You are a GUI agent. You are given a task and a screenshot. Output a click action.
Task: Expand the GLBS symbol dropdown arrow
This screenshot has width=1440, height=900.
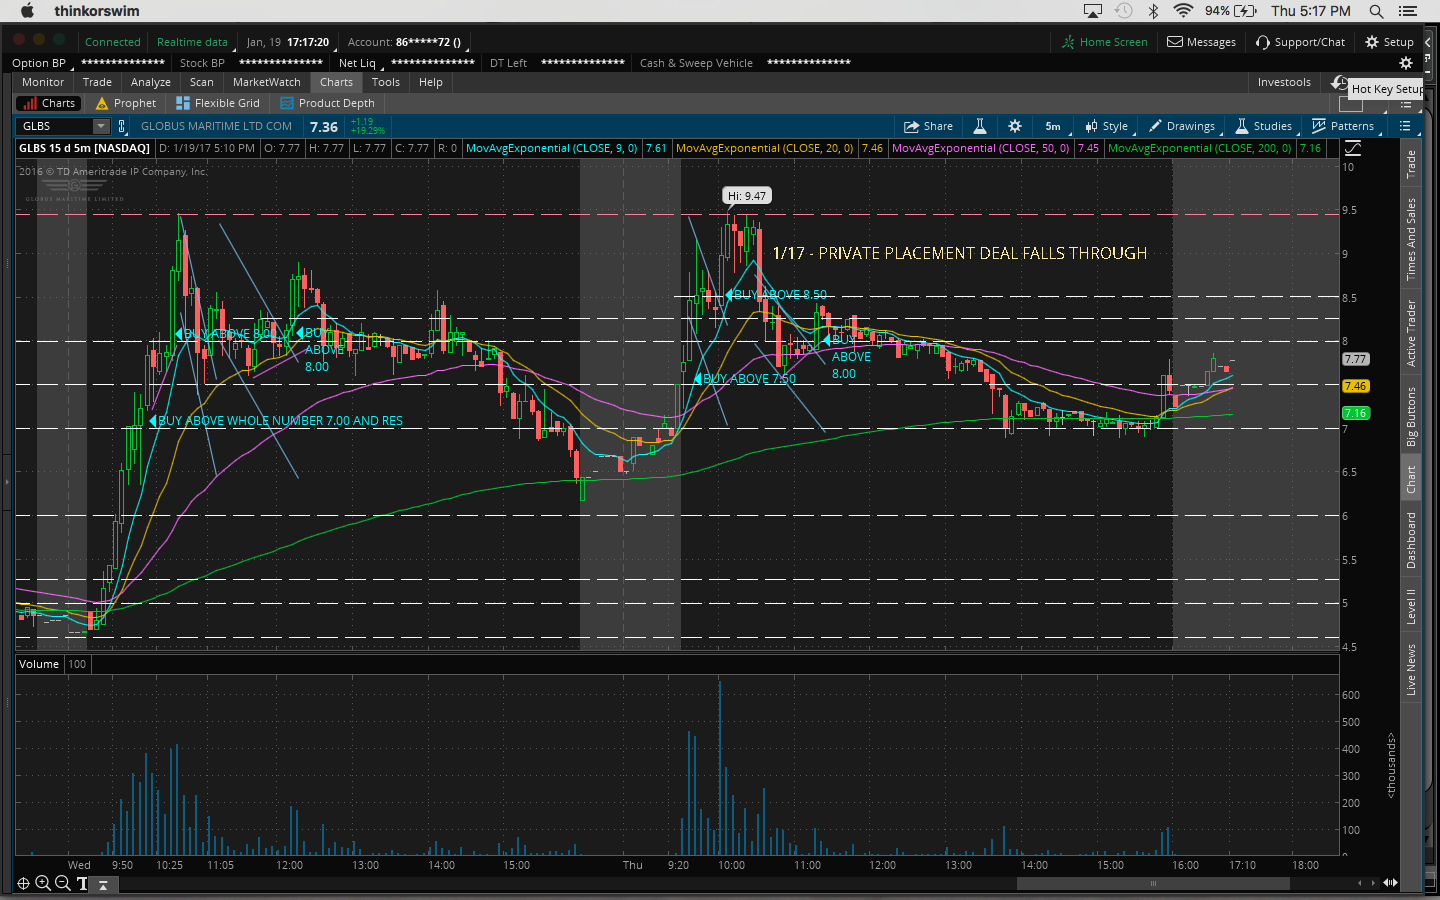pos(101,126)
